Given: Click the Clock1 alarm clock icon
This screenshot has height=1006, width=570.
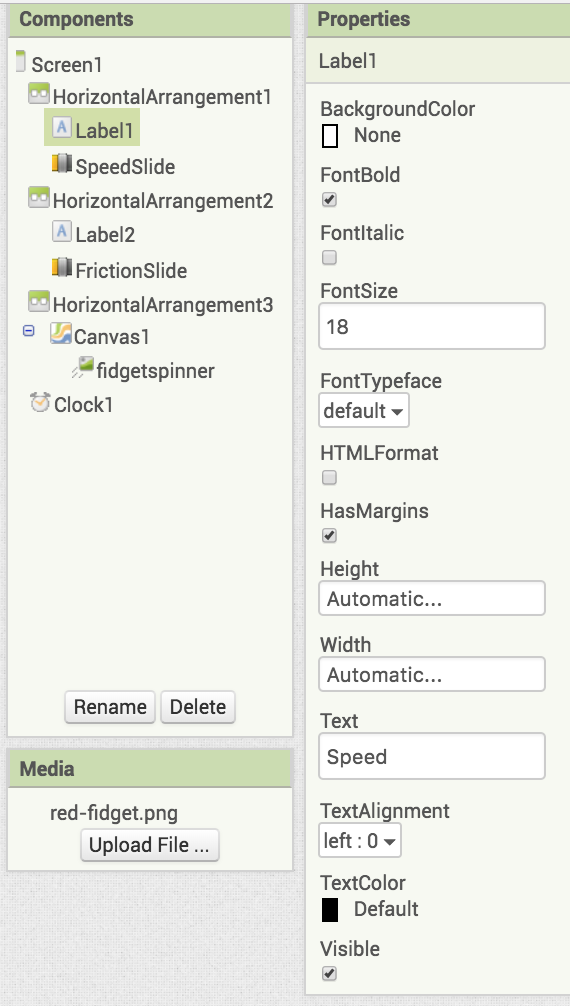Looking at the screenshot, I should click(x=40, y=403).
